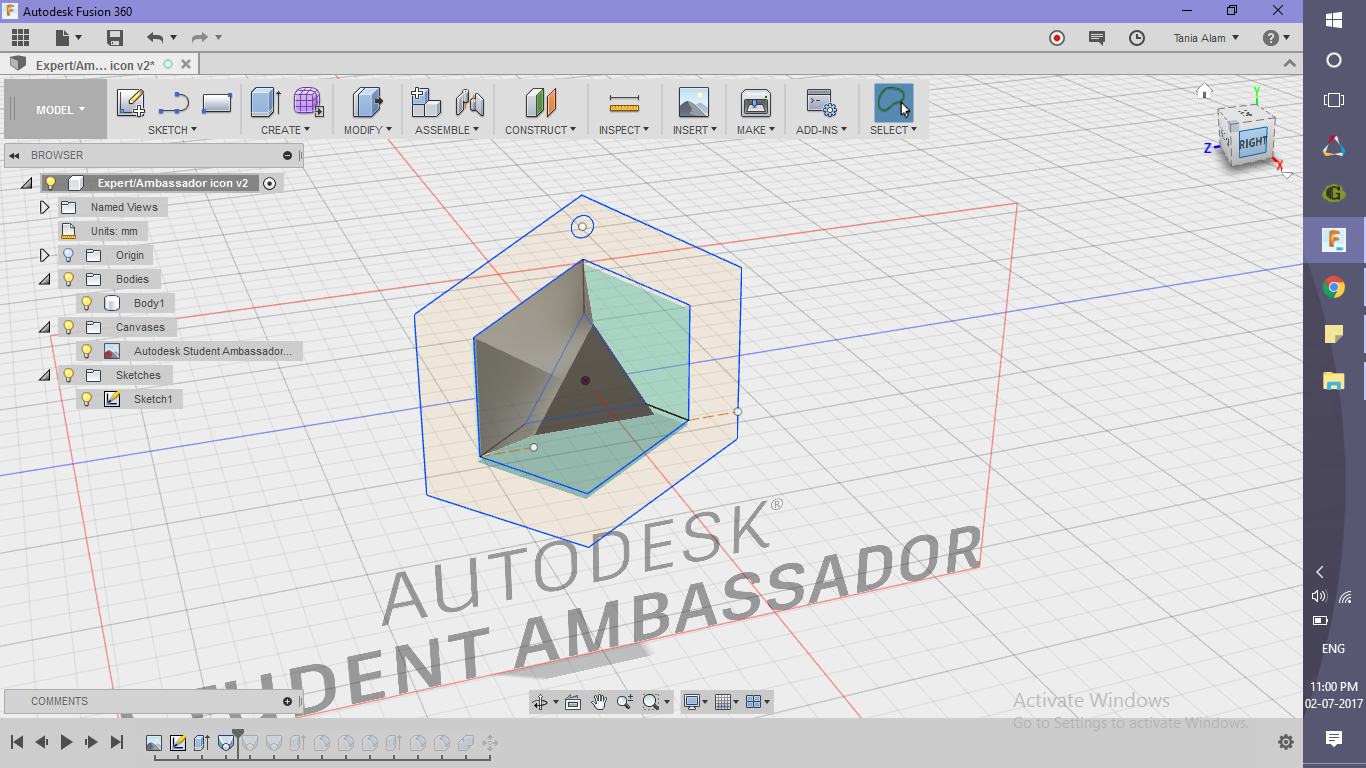Click the New Component assemble icon
Viewport: 1366px width, 768px height.
(427, 103)
